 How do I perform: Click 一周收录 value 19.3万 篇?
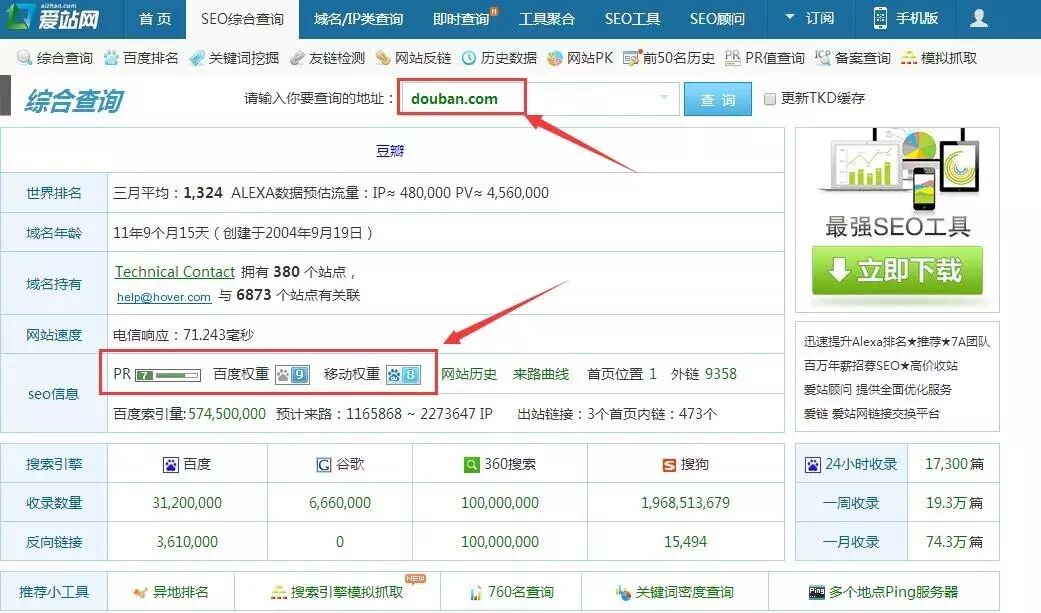tap(955, 503)
